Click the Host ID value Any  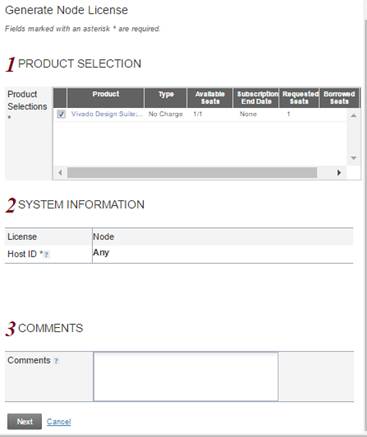click(101, 253)
